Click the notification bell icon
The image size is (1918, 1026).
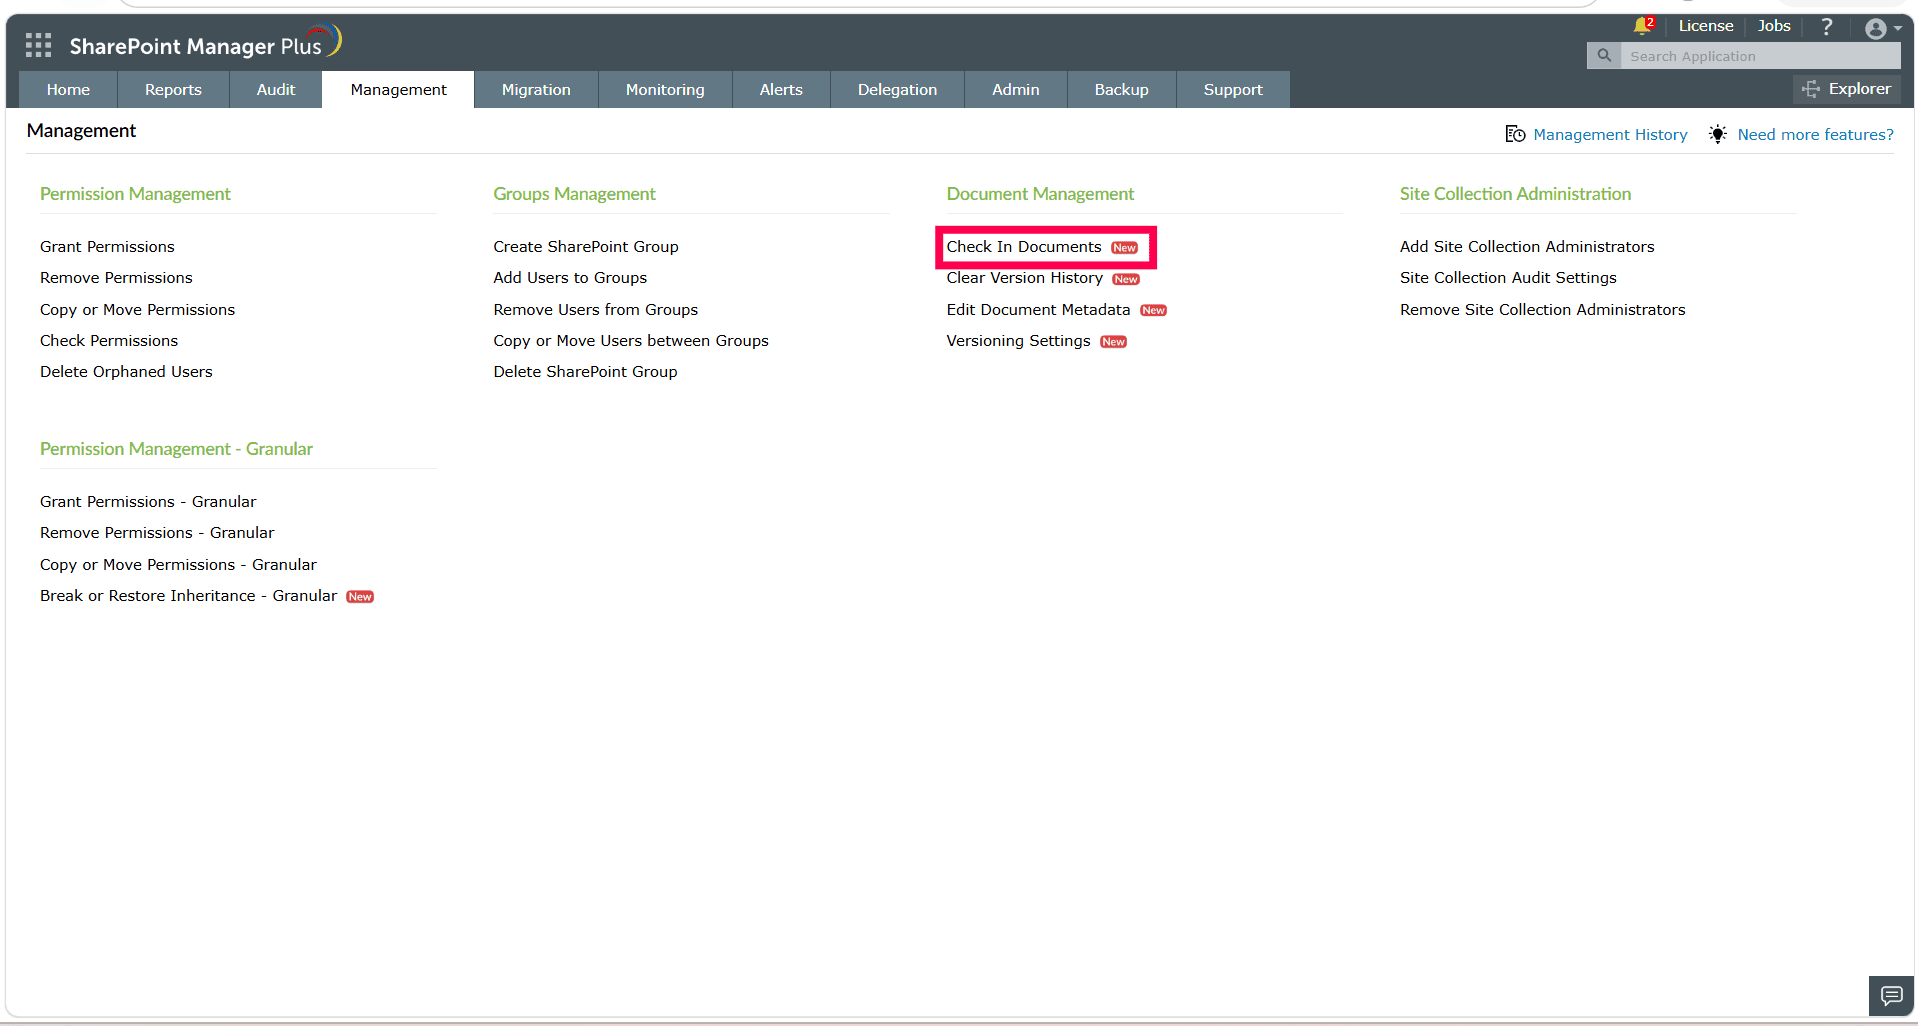coord(1642,26)
